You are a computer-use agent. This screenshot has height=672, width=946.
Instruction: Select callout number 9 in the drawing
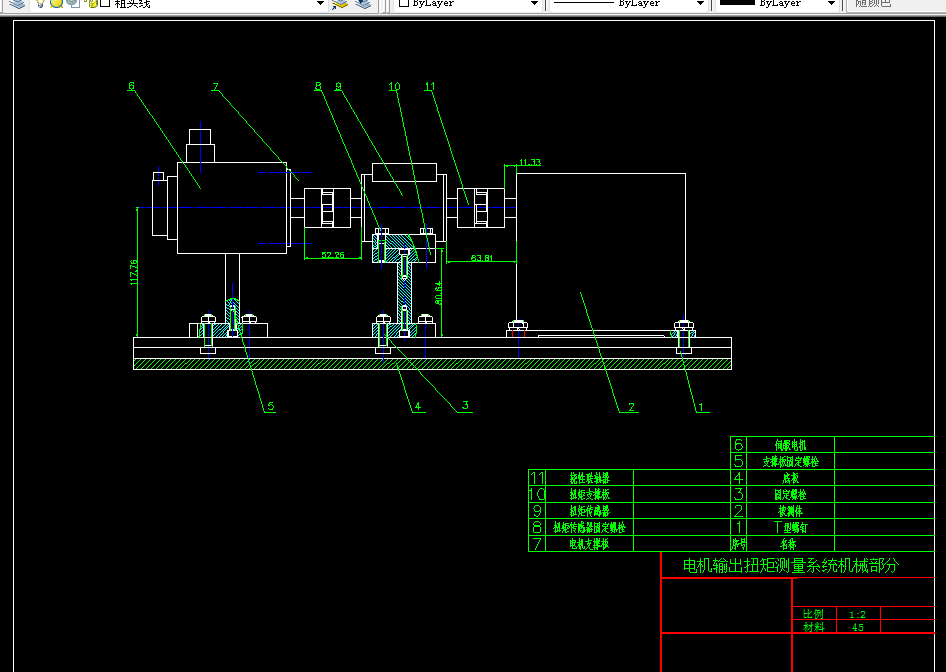[x=338, y=86]
